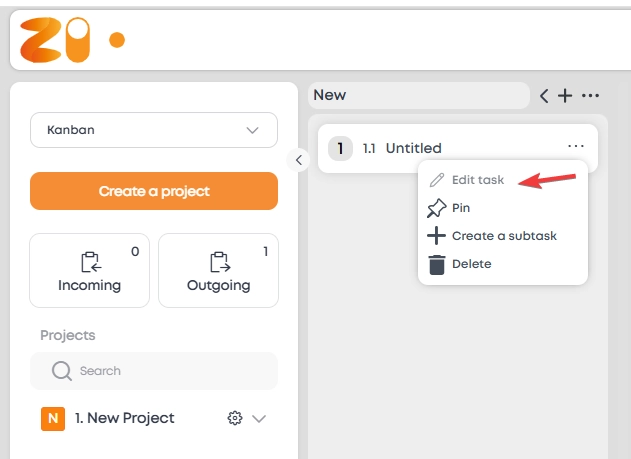Add a task with the plus icon
The image size is (631, 459).
tap(565, 96)
